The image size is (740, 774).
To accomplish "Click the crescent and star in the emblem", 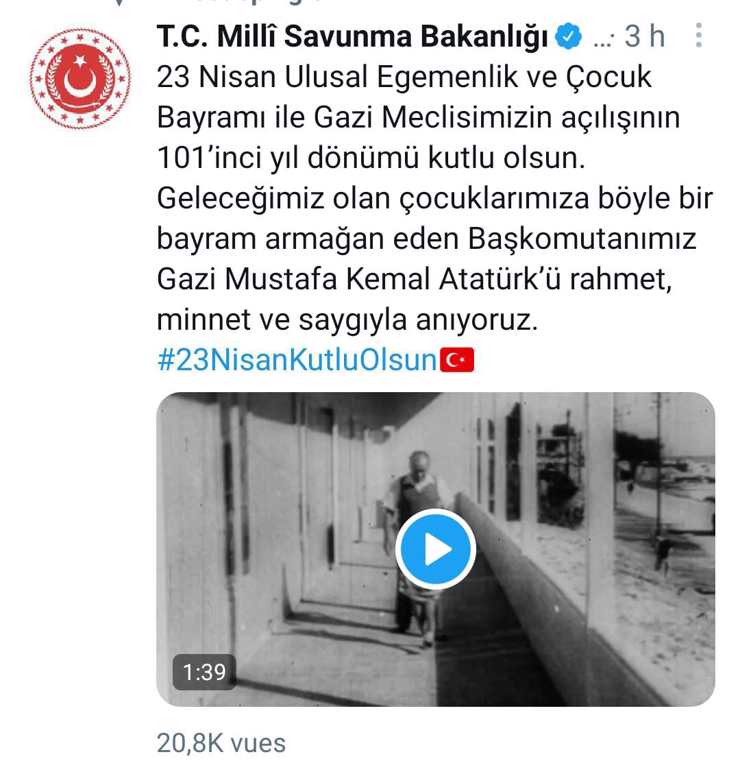I will [x=80, y=77].
